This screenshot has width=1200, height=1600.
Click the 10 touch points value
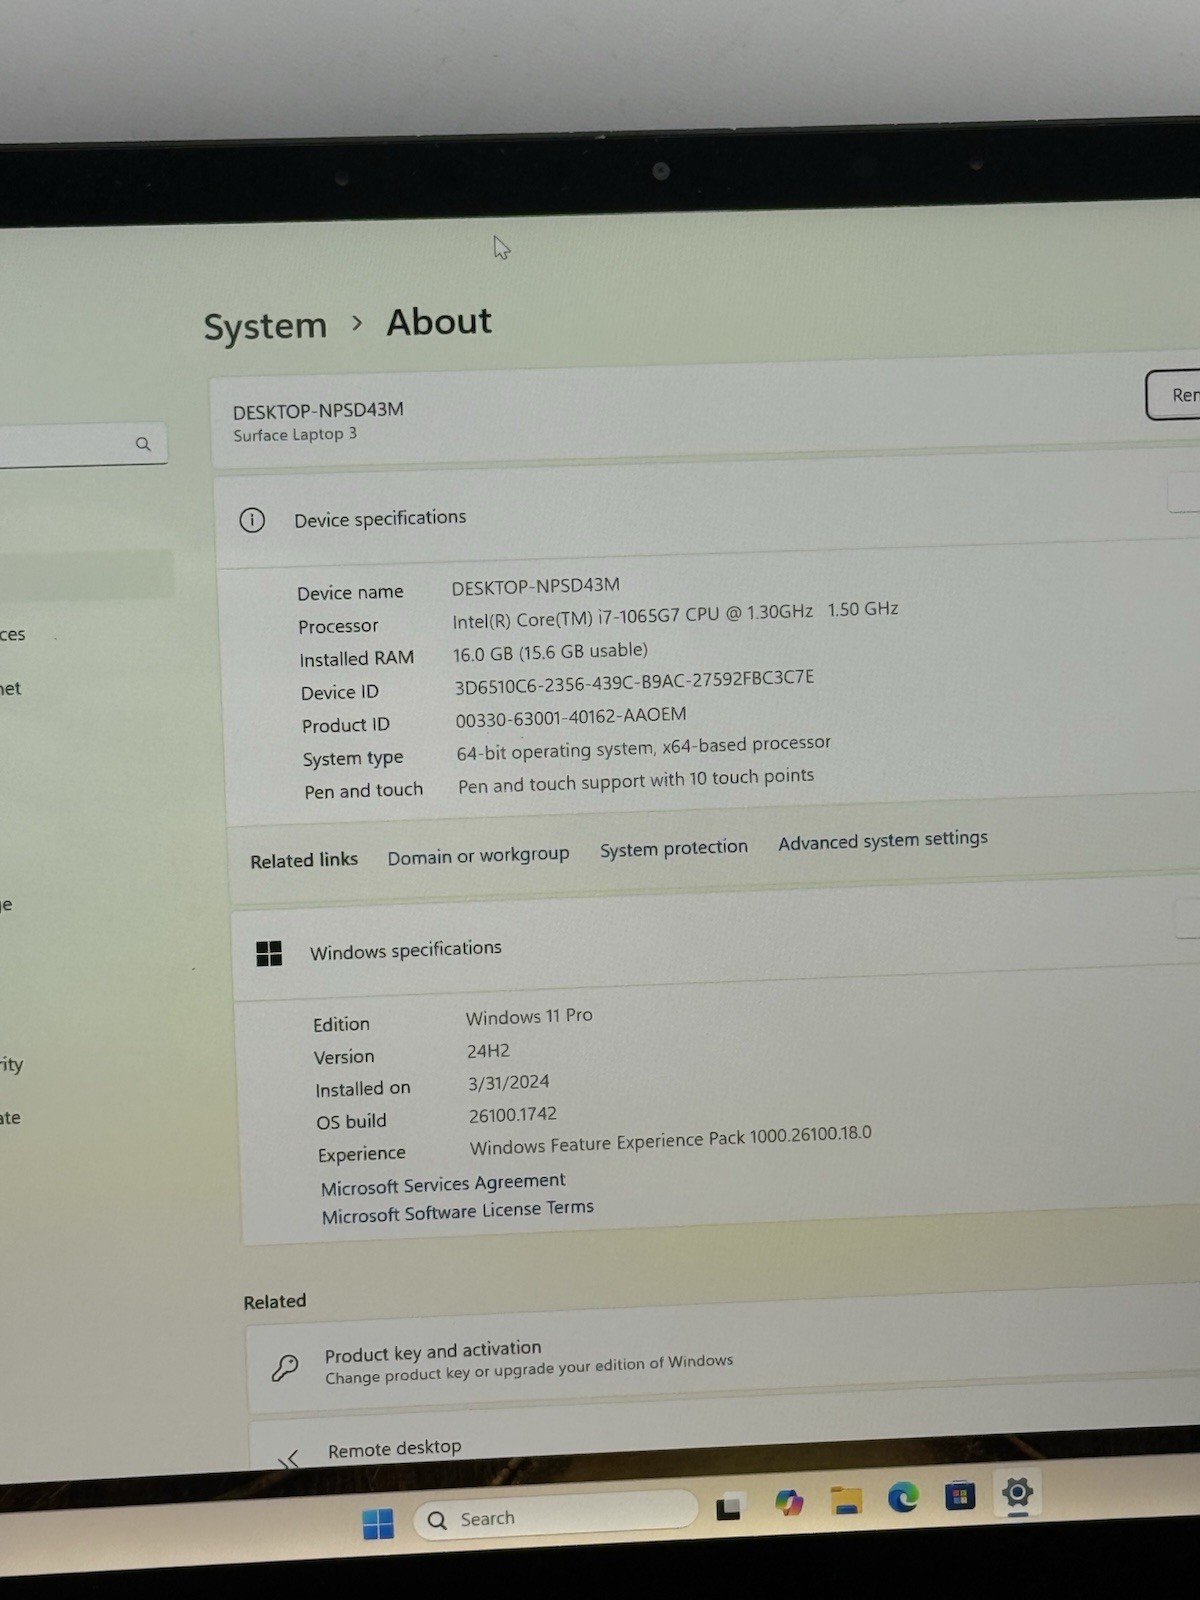pos(636,781)
